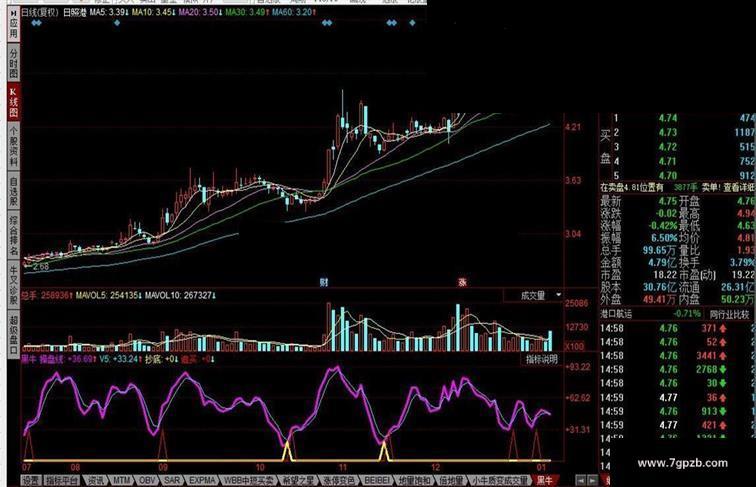Click the first yellow 抄底 signal spike
The height and width of the screenshot is (487, 756).
coord(287,451)
